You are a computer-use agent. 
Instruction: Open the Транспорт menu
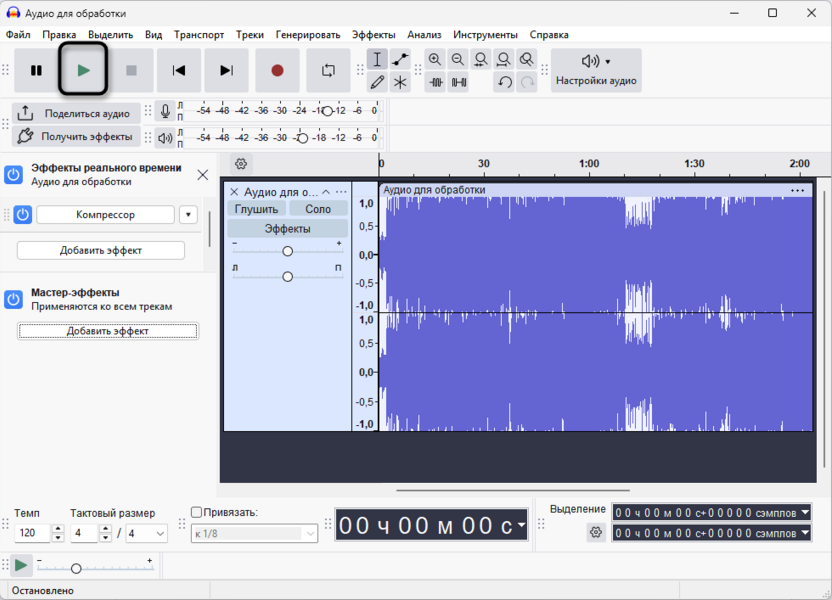point(199,34)
